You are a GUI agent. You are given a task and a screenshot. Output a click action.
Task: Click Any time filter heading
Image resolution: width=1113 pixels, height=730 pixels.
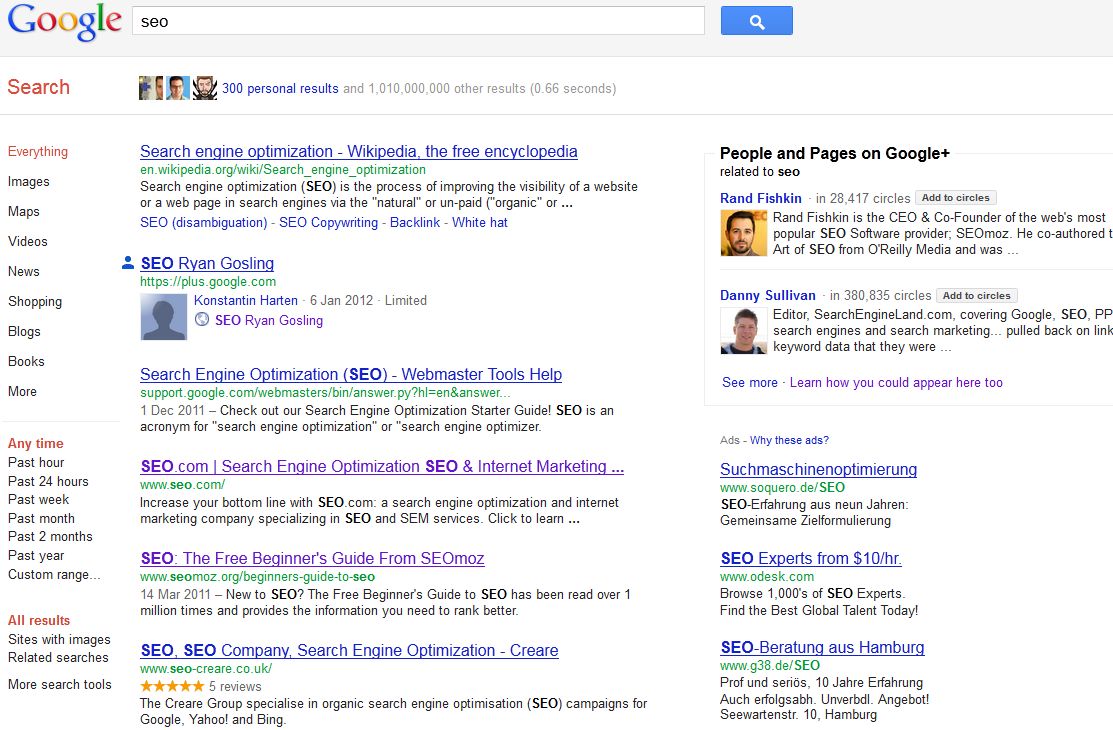pyautogui.click(x=35, y=443)
